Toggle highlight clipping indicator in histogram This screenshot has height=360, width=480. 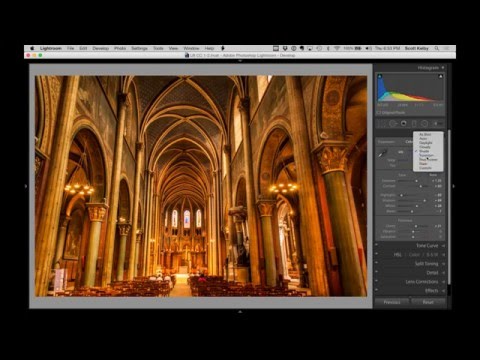(440, 76)
